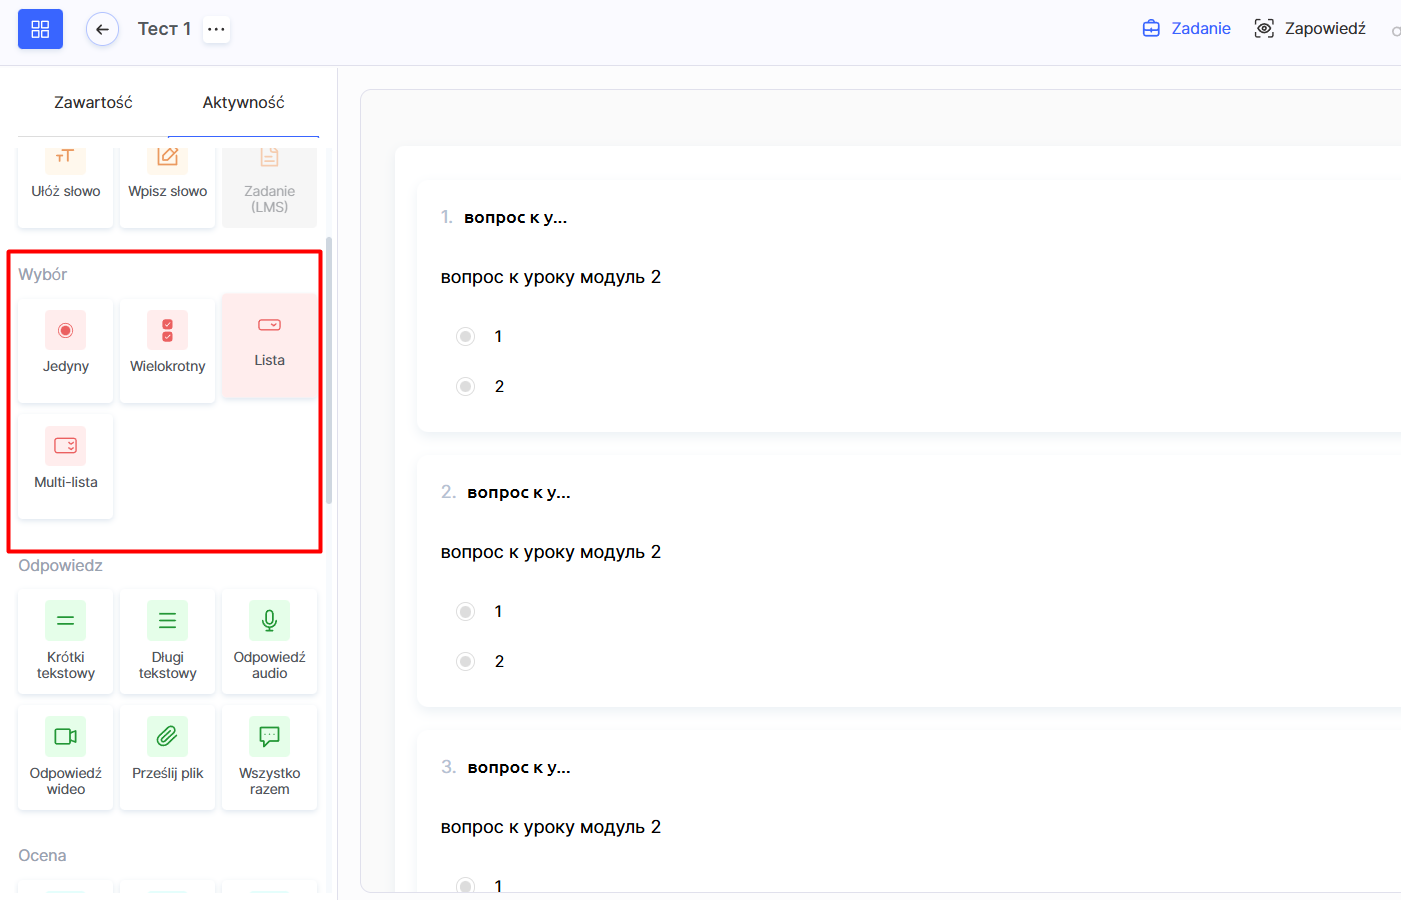Insert a Krótki tekstowy answer activity
This screenshot has width=1401, height=900.
66,640
